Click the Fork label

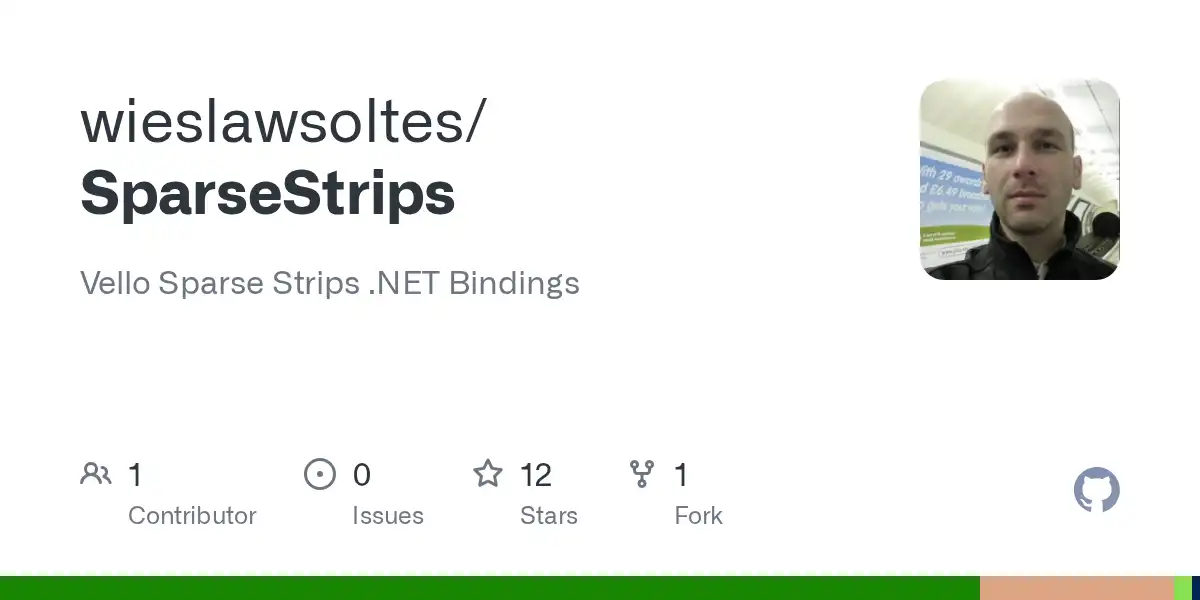[x=699, y=516]
